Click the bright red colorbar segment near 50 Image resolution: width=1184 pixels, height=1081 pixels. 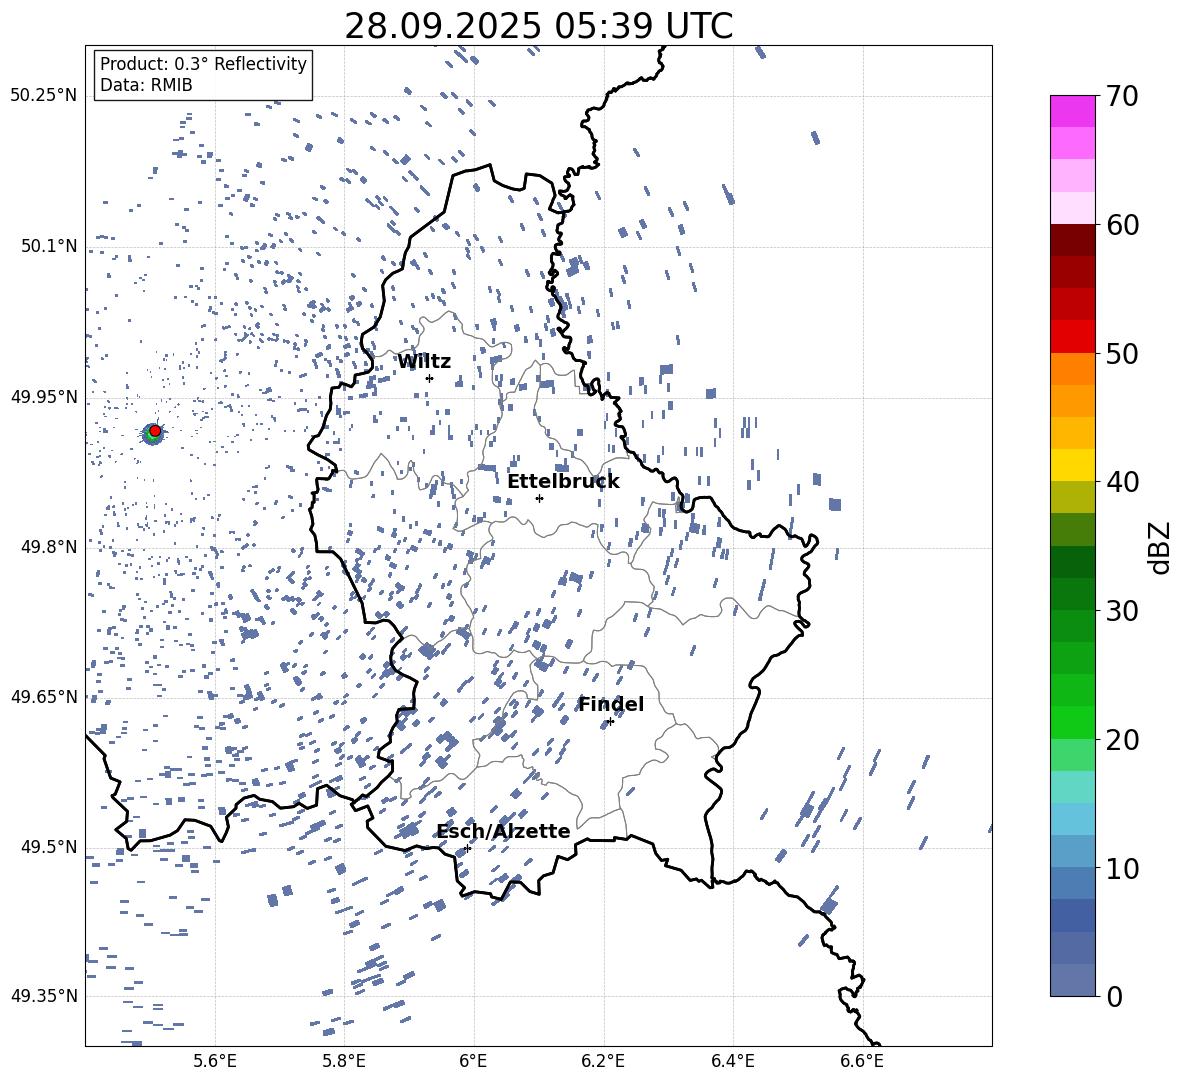1073,337
